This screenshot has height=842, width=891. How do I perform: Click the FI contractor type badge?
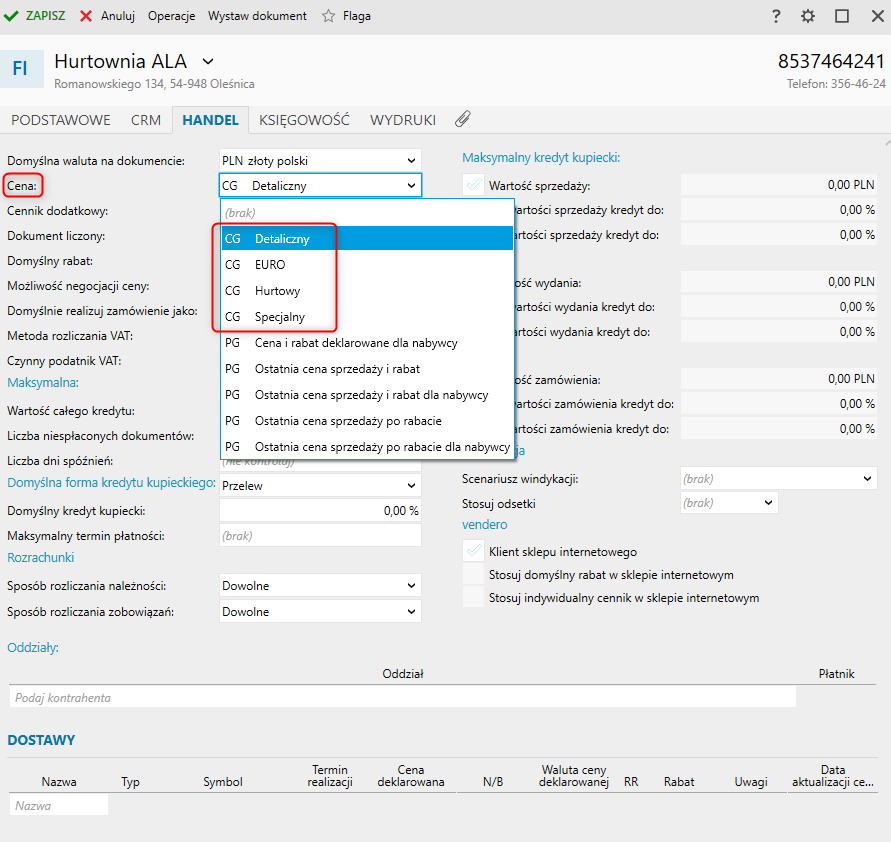(20, 68)
